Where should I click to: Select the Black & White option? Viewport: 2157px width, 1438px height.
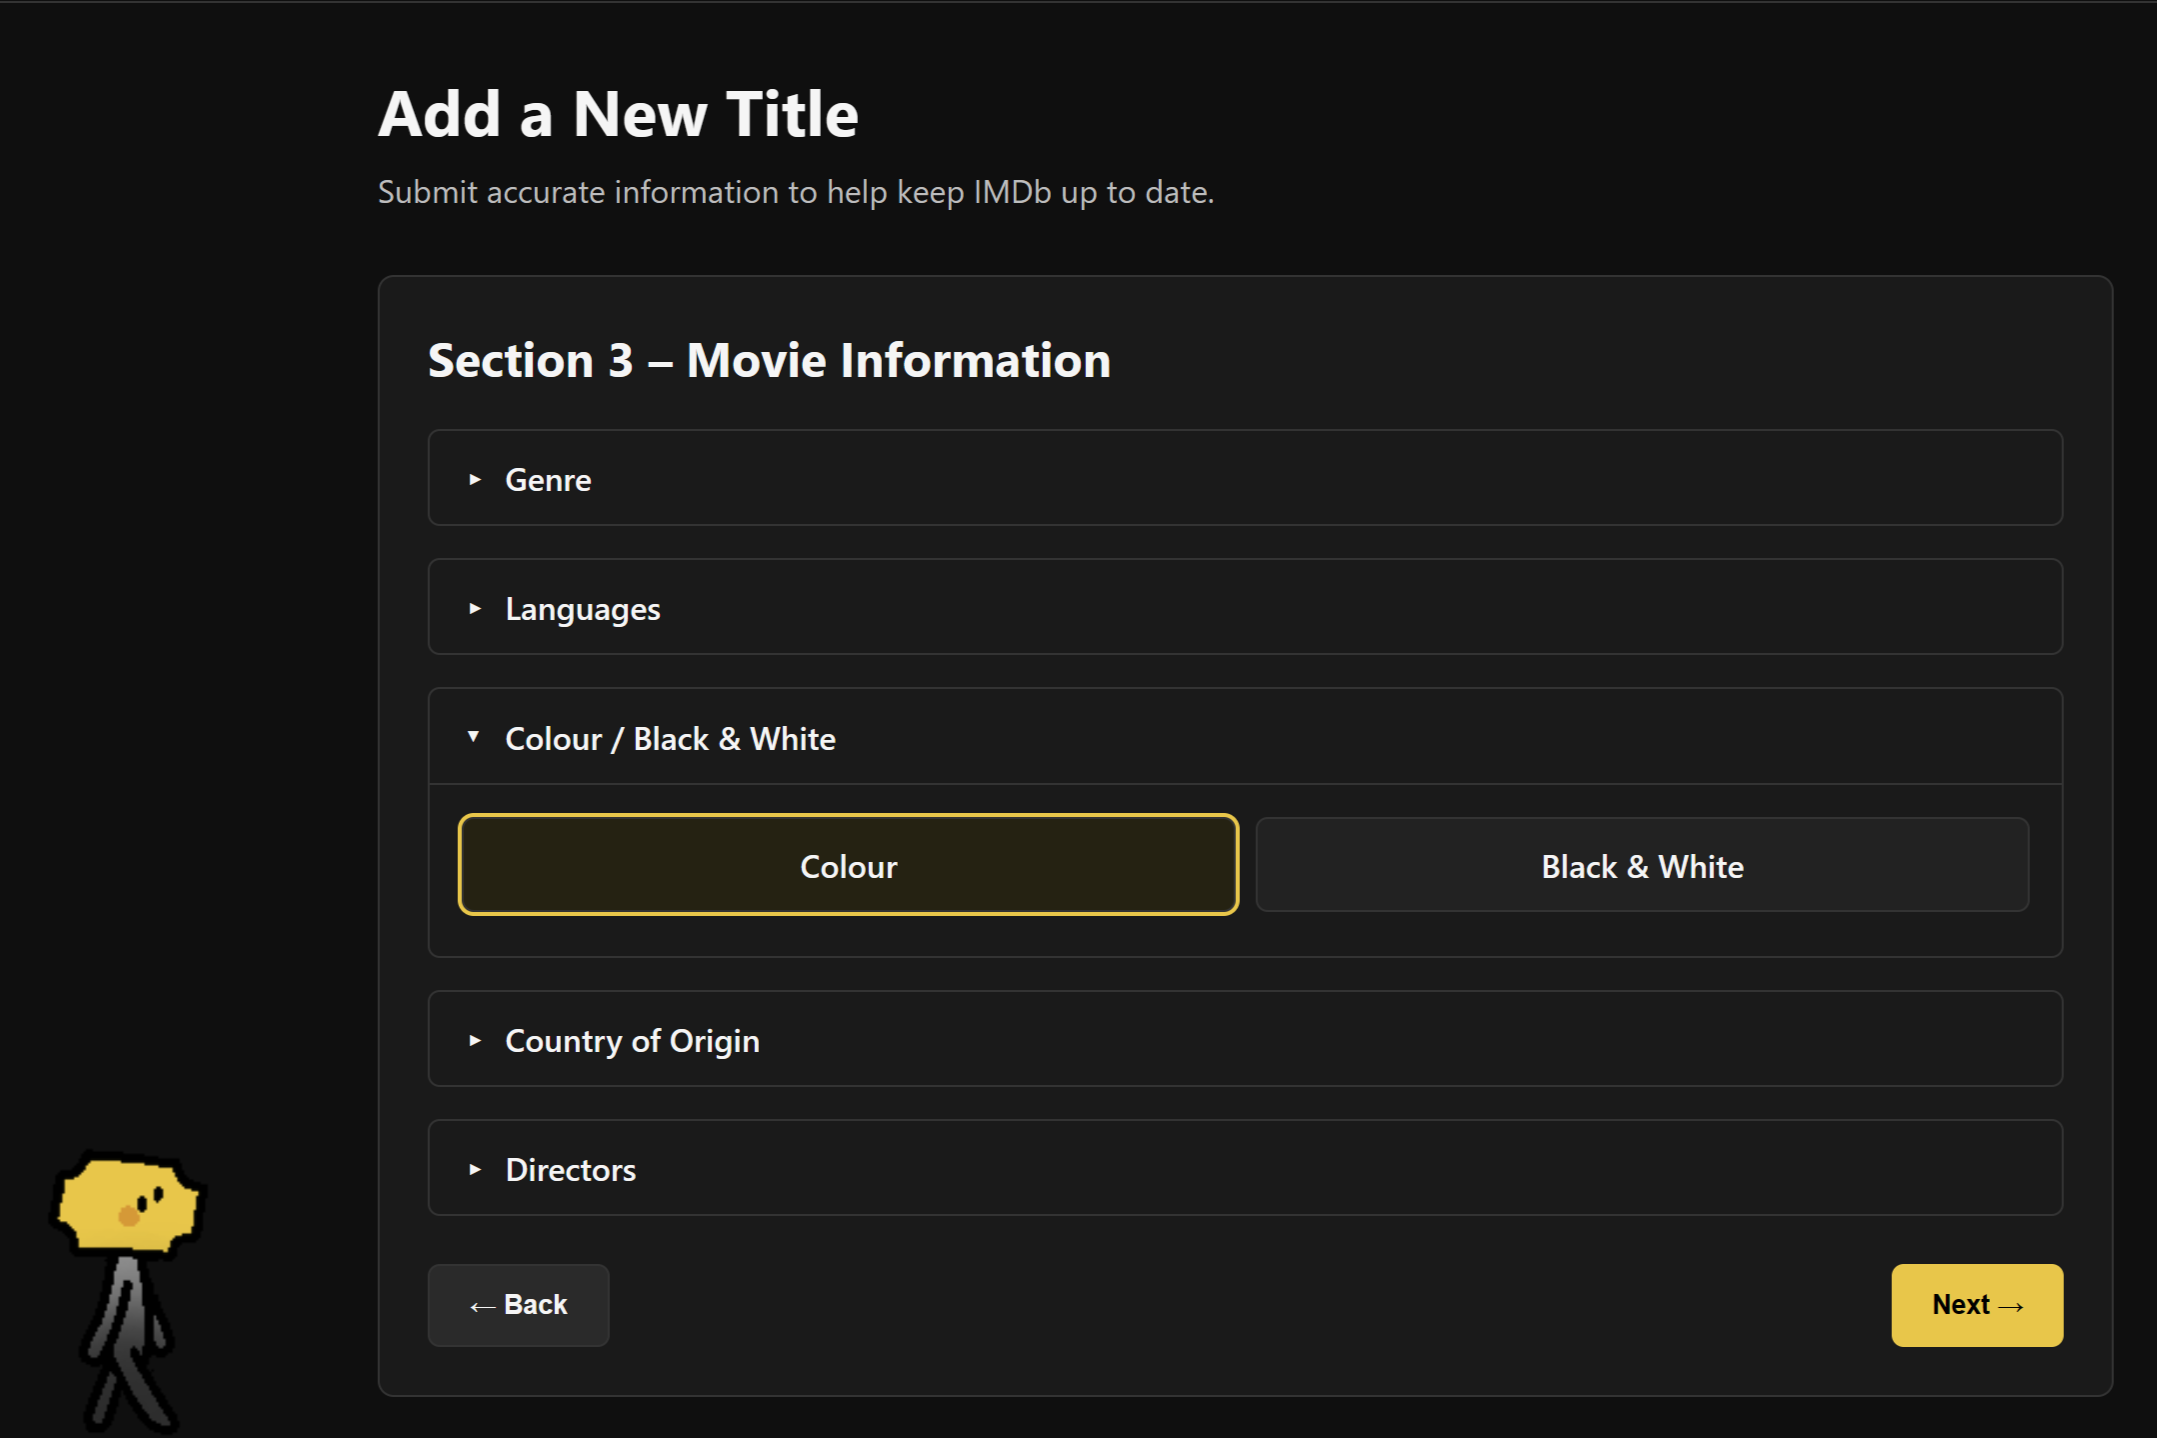pyautogui.click(x=1642, y=866)
